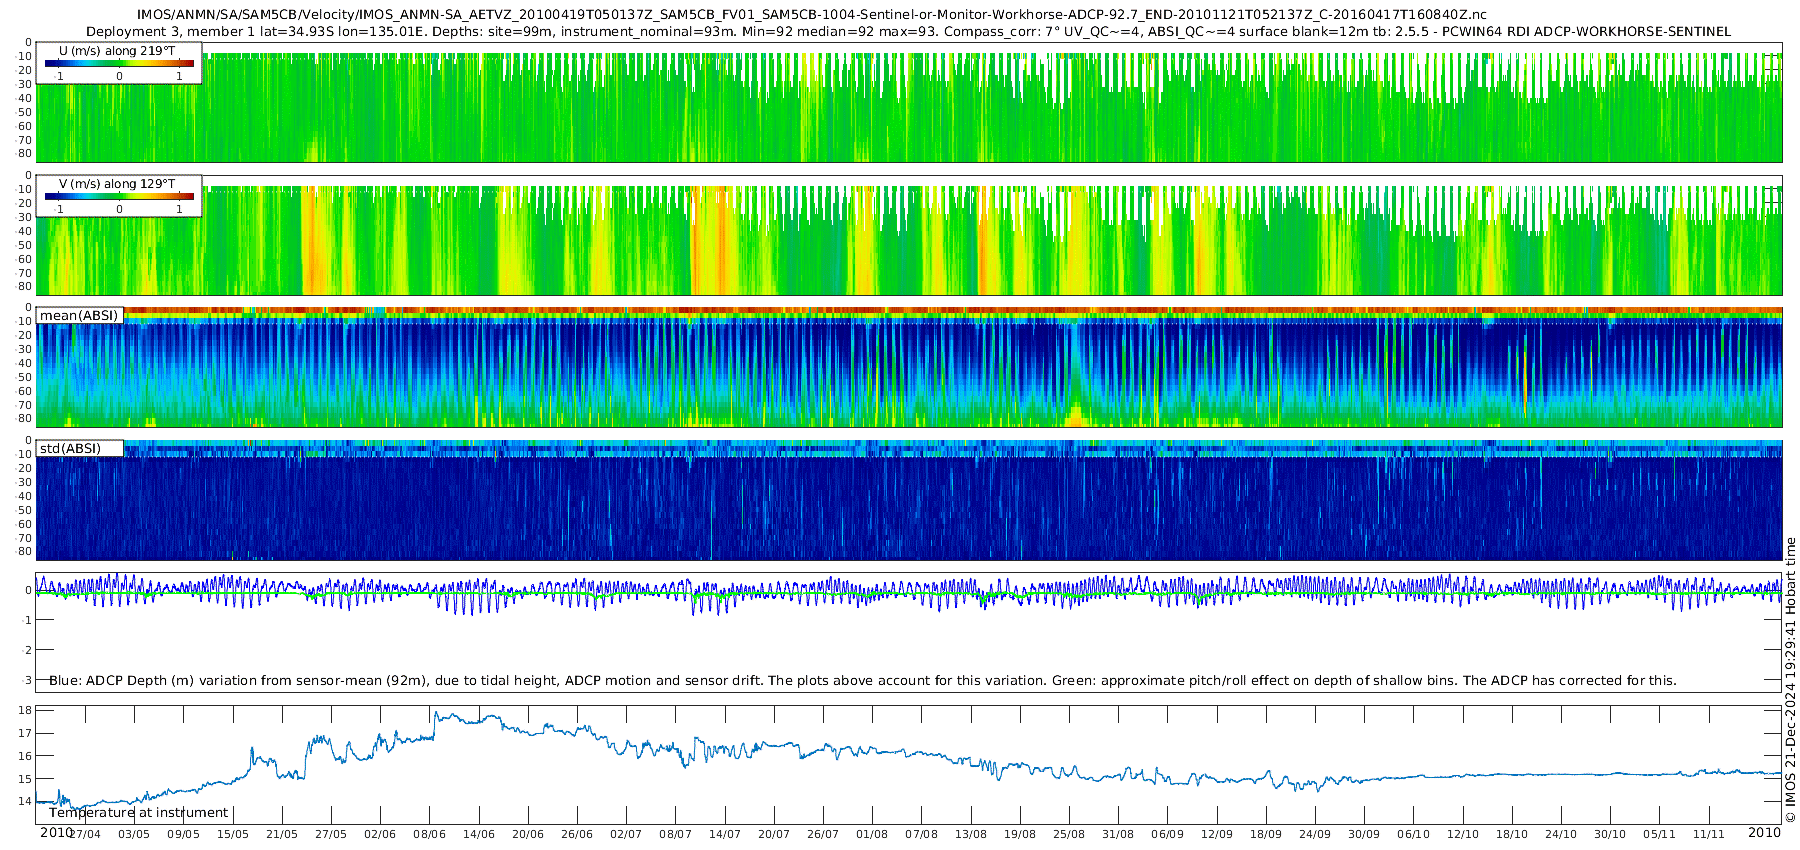Click the 2010 year label at right axis end
1800x850 pixels.
1764,833
